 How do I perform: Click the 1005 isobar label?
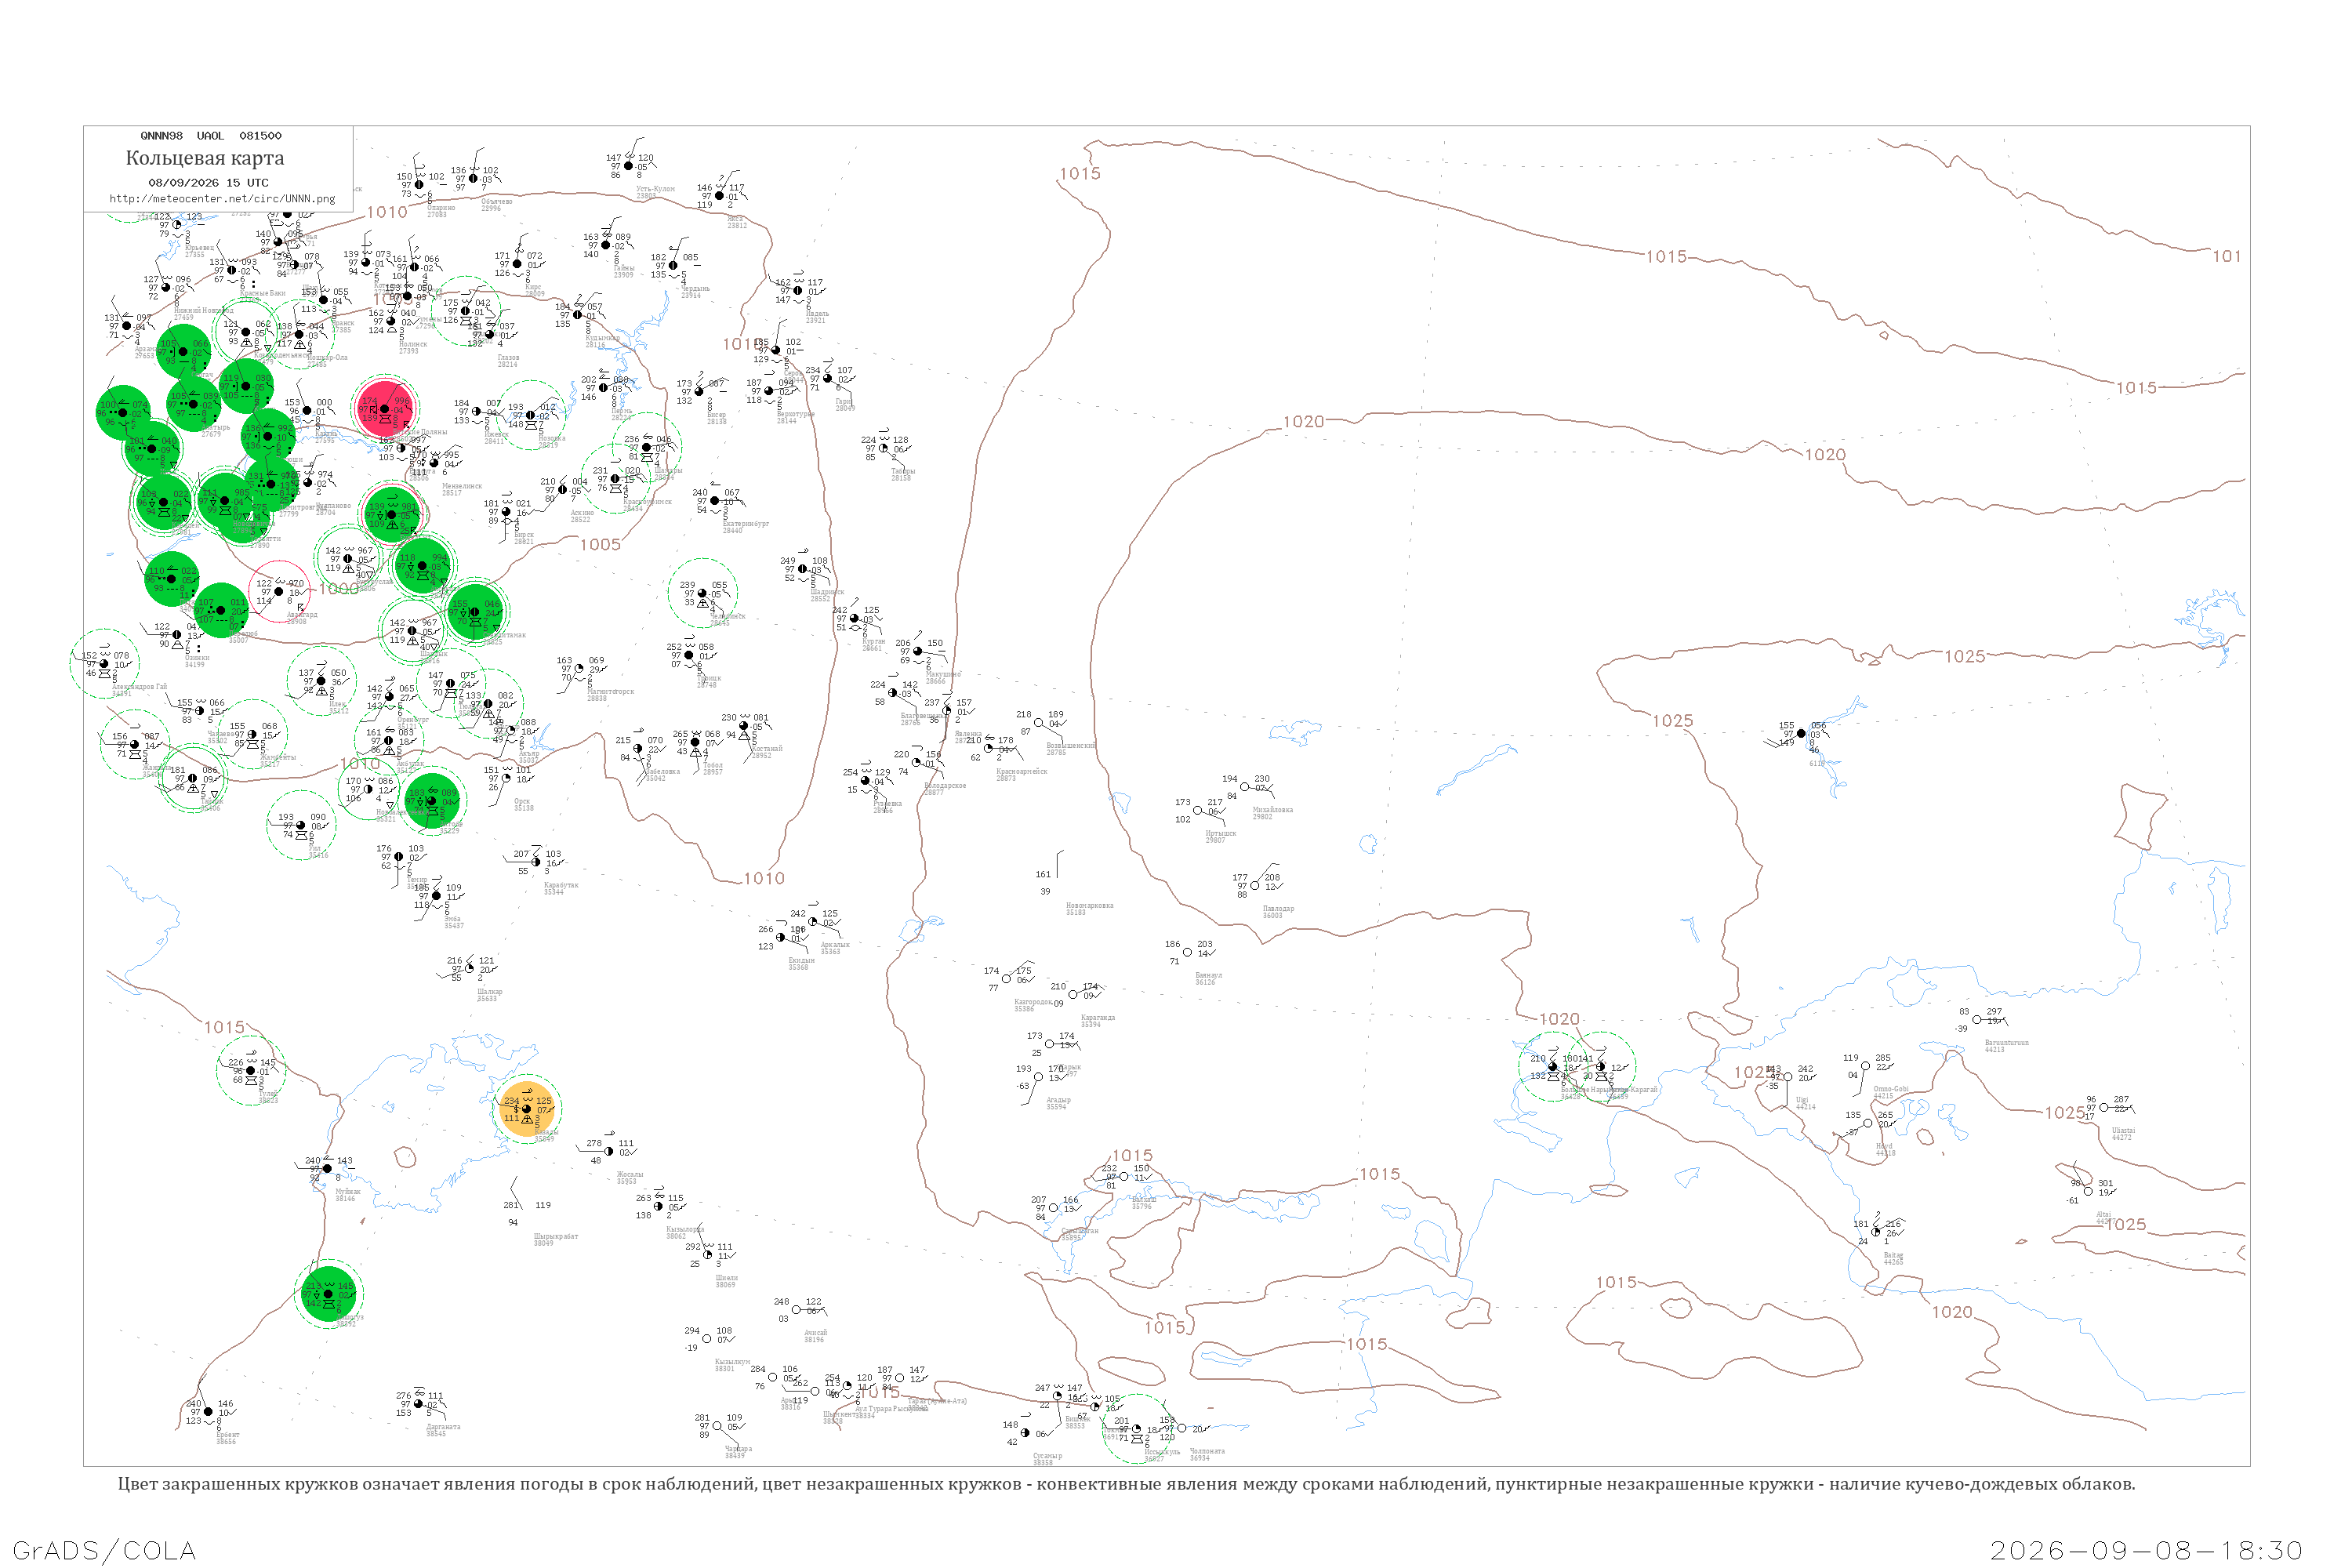(x=600, y=544)
